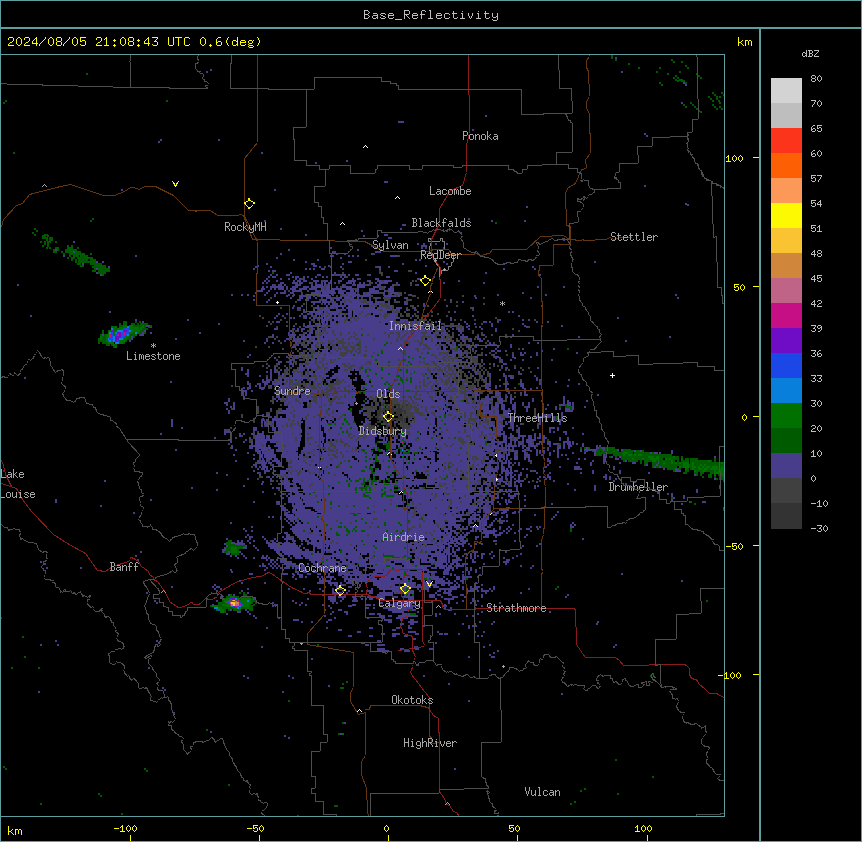Click the Strathmore town label
This screenshot has width=862, height=842.
tap(516, 608)
